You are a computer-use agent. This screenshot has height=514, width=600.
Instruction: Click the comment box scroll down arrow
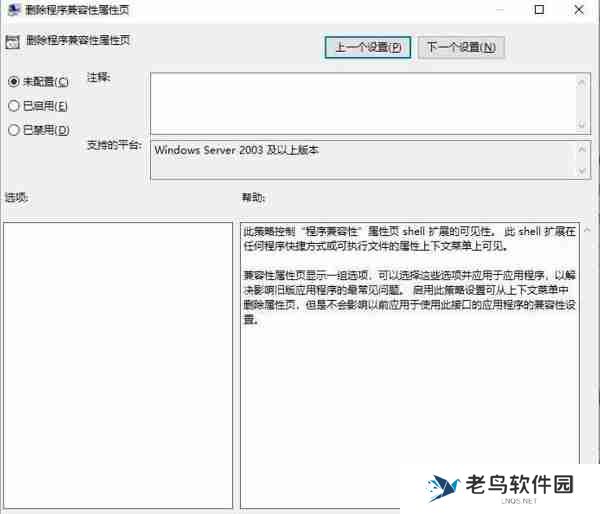coord(582,124)
